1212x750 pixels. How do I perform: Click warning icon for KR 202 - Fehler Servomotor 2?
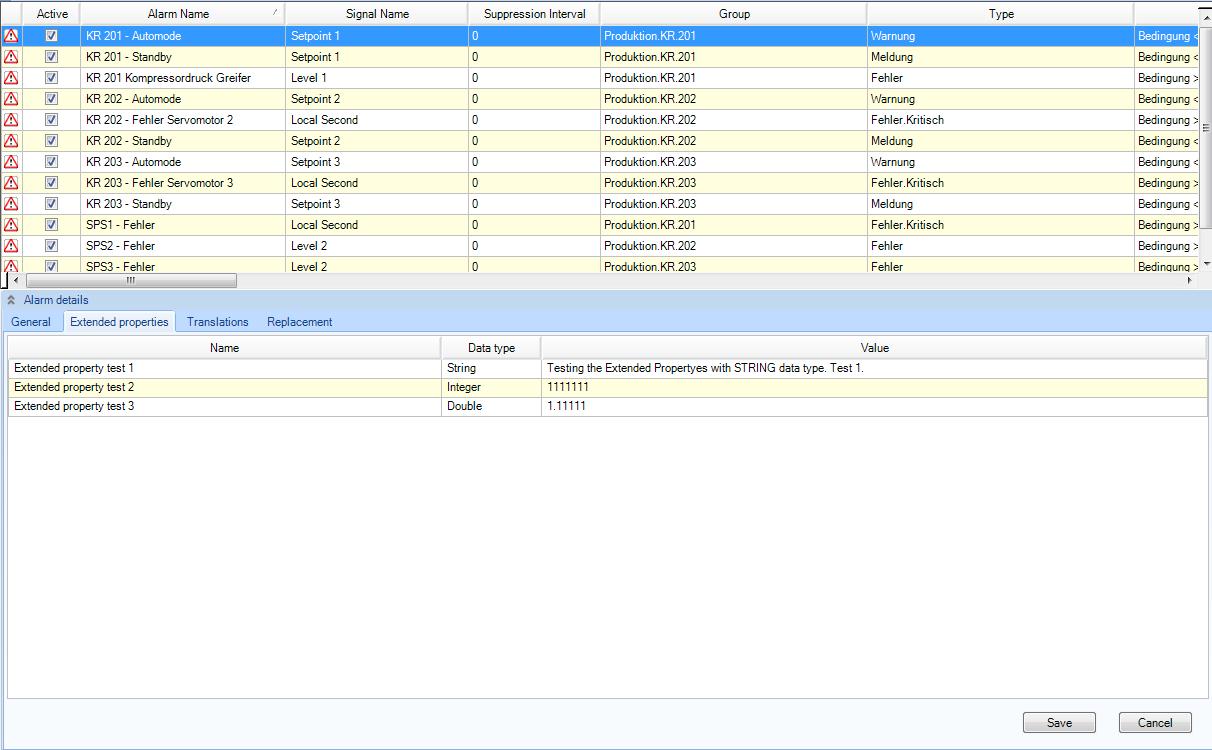11,120
